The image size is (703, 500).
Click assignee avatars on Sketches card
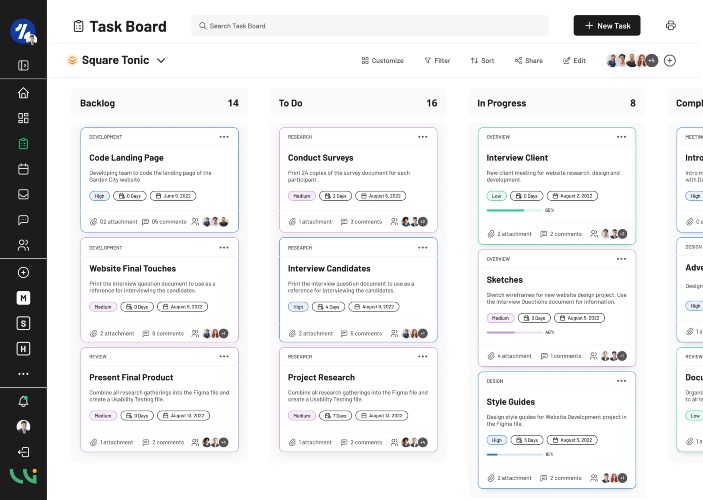(614, 356)
